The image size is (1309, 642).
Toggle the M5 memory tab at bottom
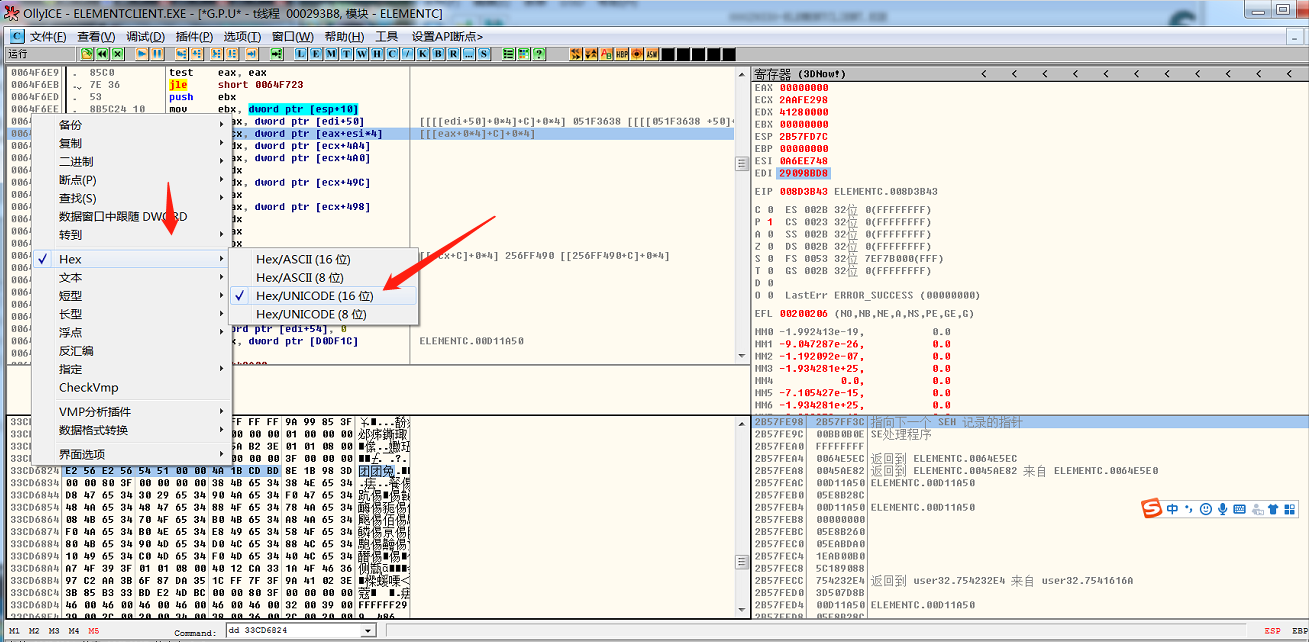pyautogui.click(x=94, y=631)
